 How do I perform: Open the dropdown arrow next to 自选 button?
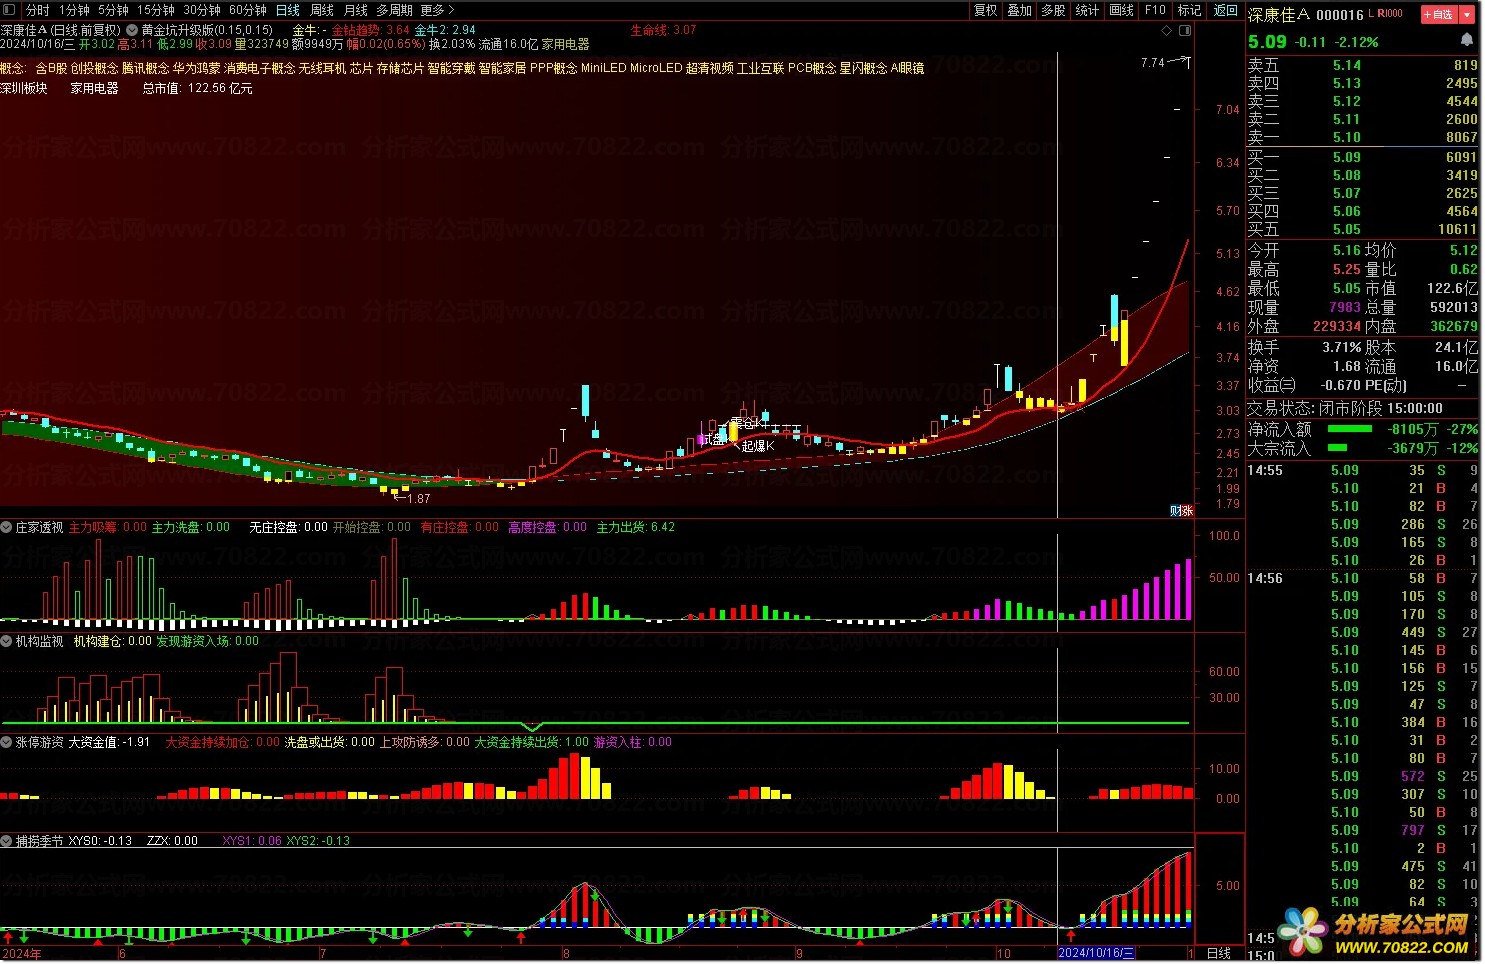(x=1468, y=14)
